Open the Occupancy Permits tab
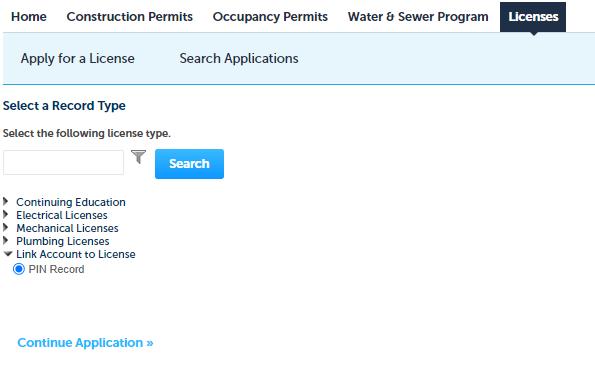Screen dimensions: 595x370 point(270,17)
